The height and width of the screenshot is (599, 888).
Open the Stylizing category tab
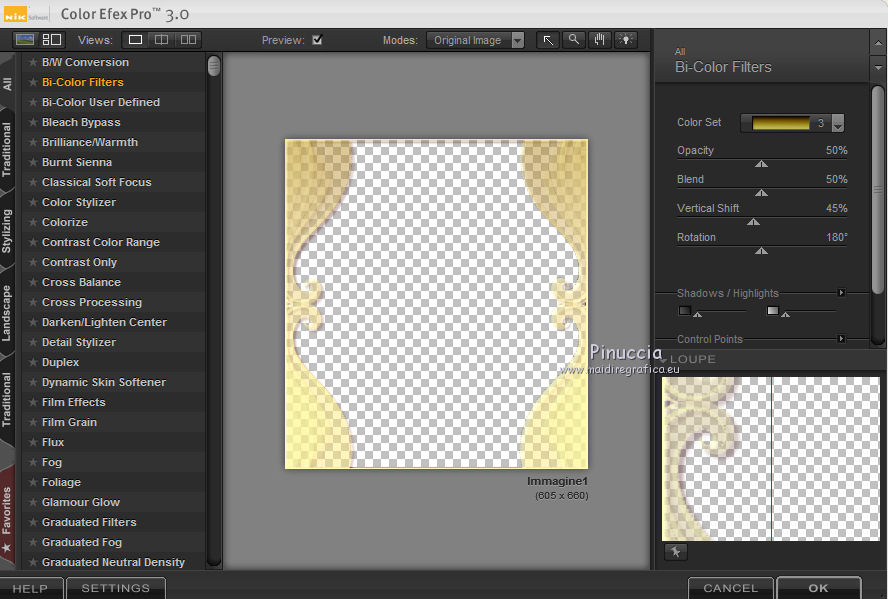point(7,230)
